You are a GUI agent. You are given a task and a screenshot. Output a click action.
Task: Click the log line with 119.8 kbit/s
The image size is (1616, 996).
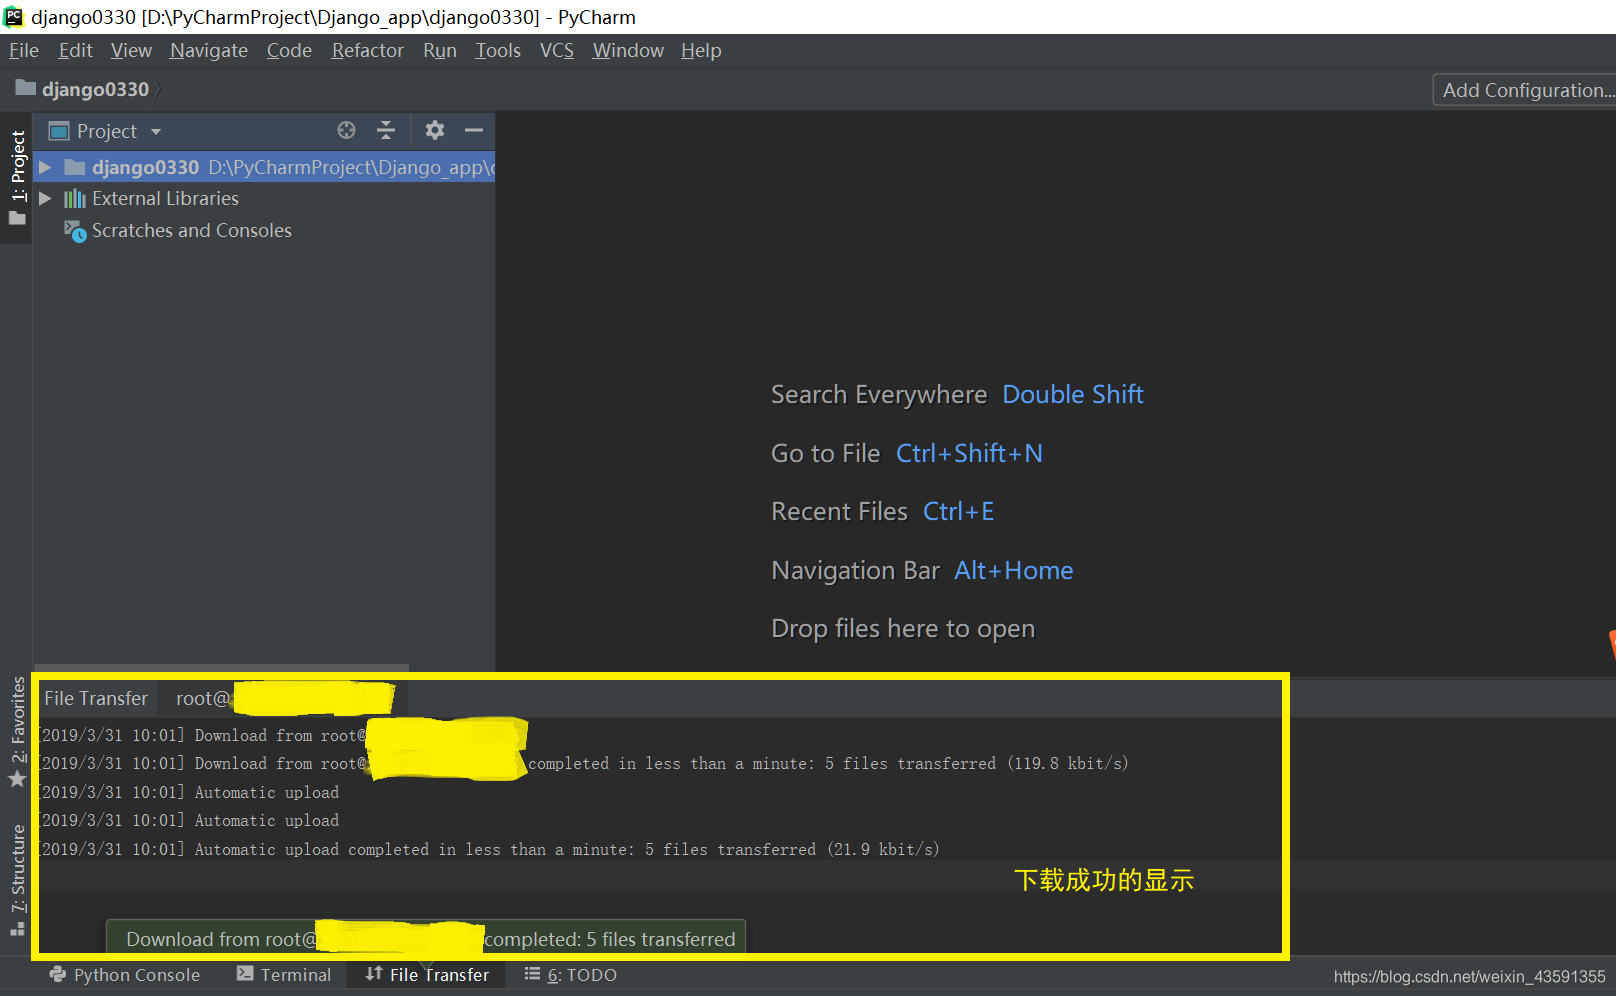(x=584, y=763)
